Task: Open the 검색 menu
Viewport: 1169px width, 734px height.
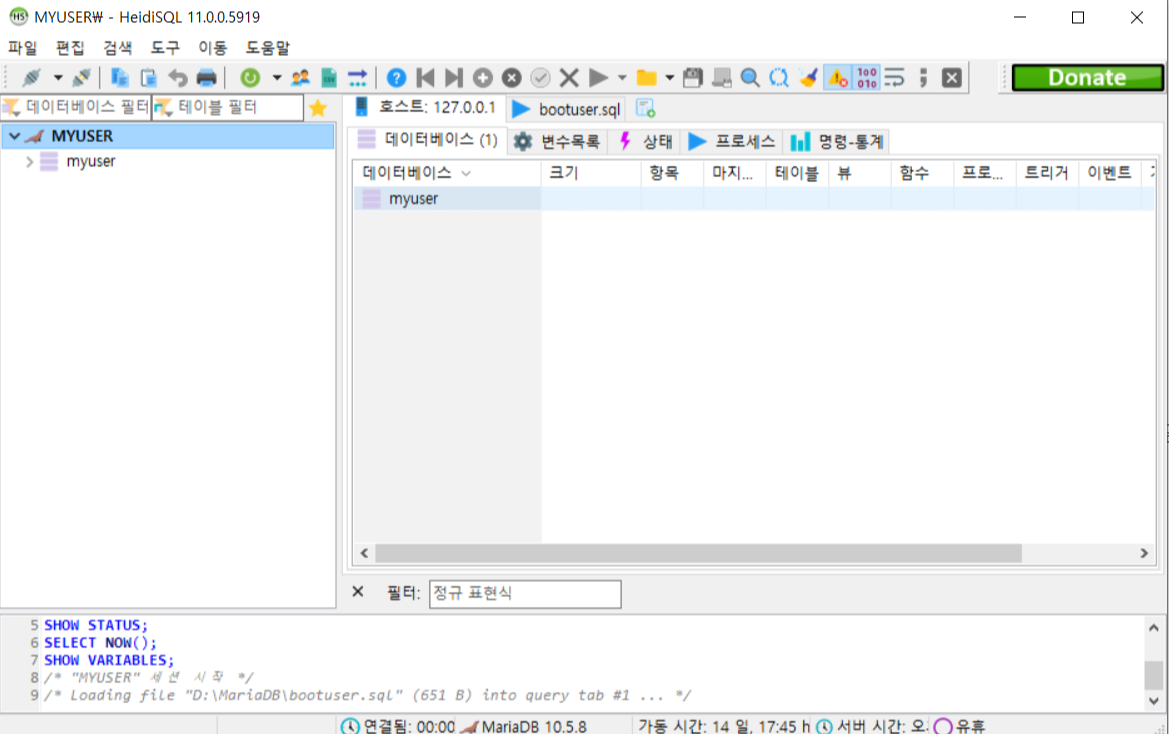Action: click(x=118, y=48)
